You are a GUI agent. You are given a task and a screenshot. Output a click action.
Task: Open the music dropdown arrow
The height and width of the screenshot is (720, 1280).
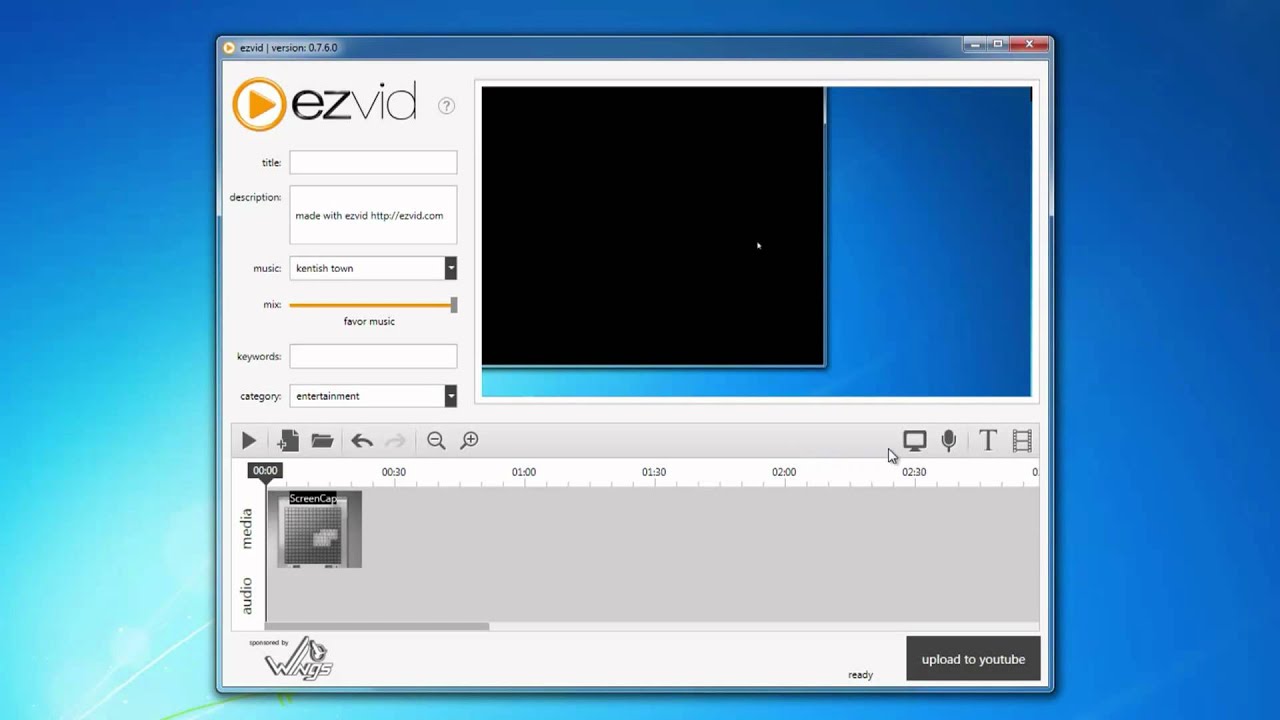pos(451,268)
